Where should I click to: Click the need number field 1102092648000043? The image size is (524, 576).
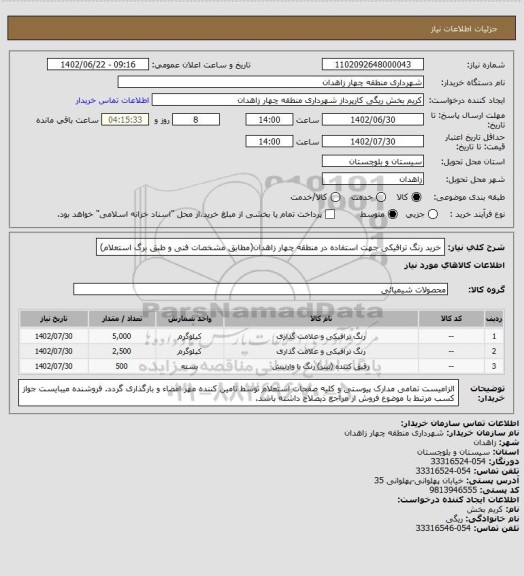[373, 64]
